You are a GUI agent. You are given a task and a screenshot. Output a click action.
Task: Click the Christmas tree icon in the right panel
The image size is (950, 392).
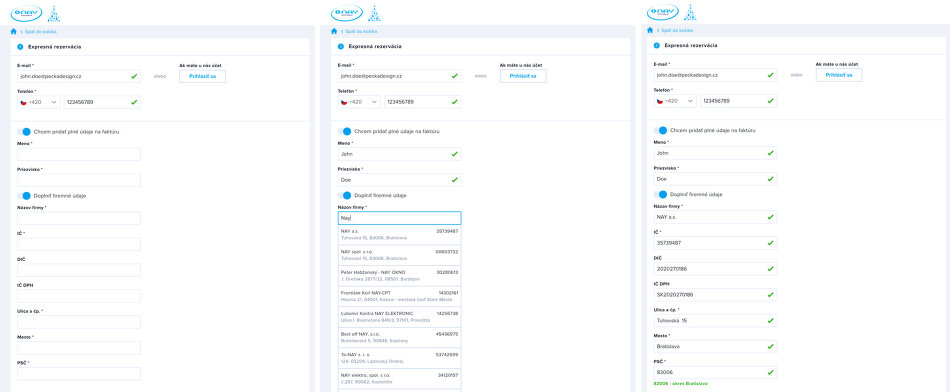[690, 12]
